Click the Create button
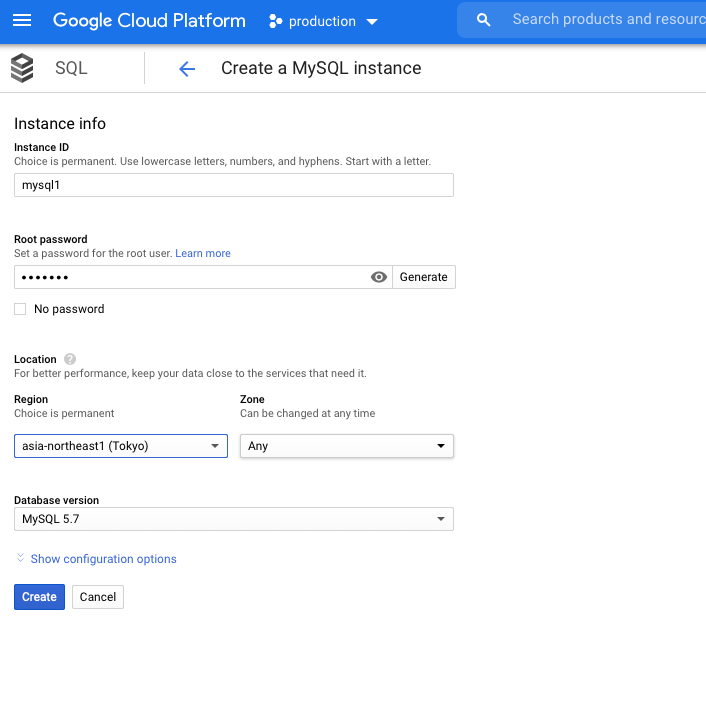Screen dimensions: 706x714 click(x=39, y=597)
